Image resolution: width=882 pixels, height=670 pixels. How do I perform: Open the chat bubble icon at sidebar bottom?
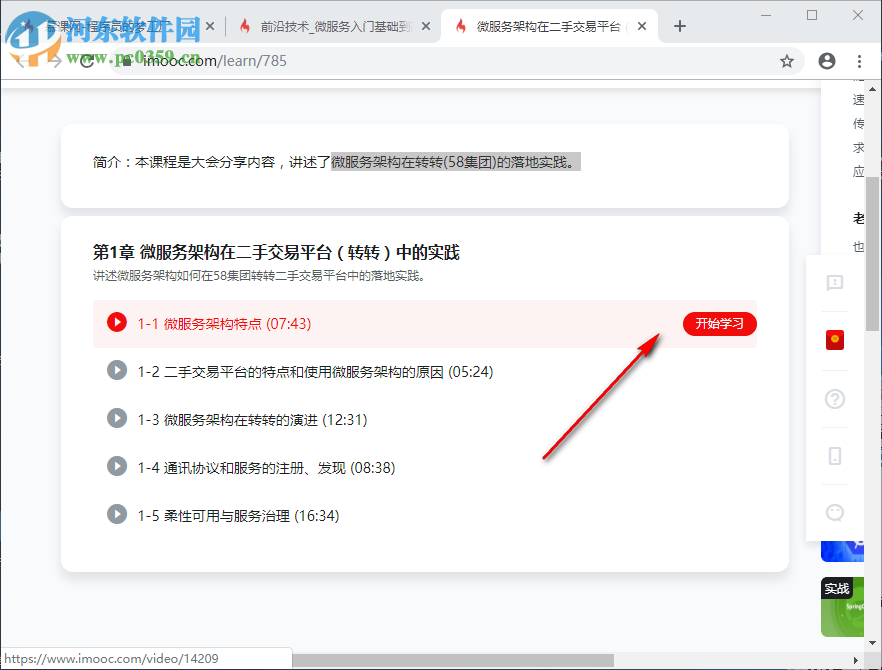[x=835, y=512]
